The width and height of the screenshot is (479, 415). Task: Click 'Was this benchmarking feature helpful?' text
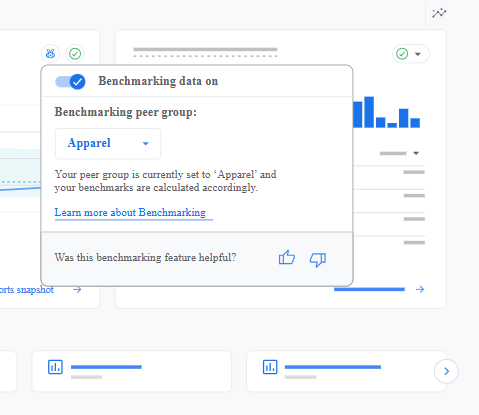[x=145, y=257]
